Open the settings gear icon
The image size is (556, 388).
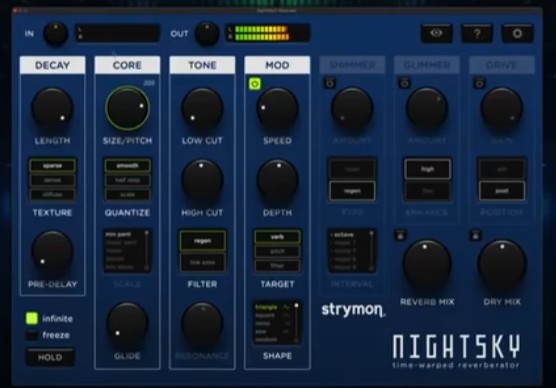[x=517, y=33]
